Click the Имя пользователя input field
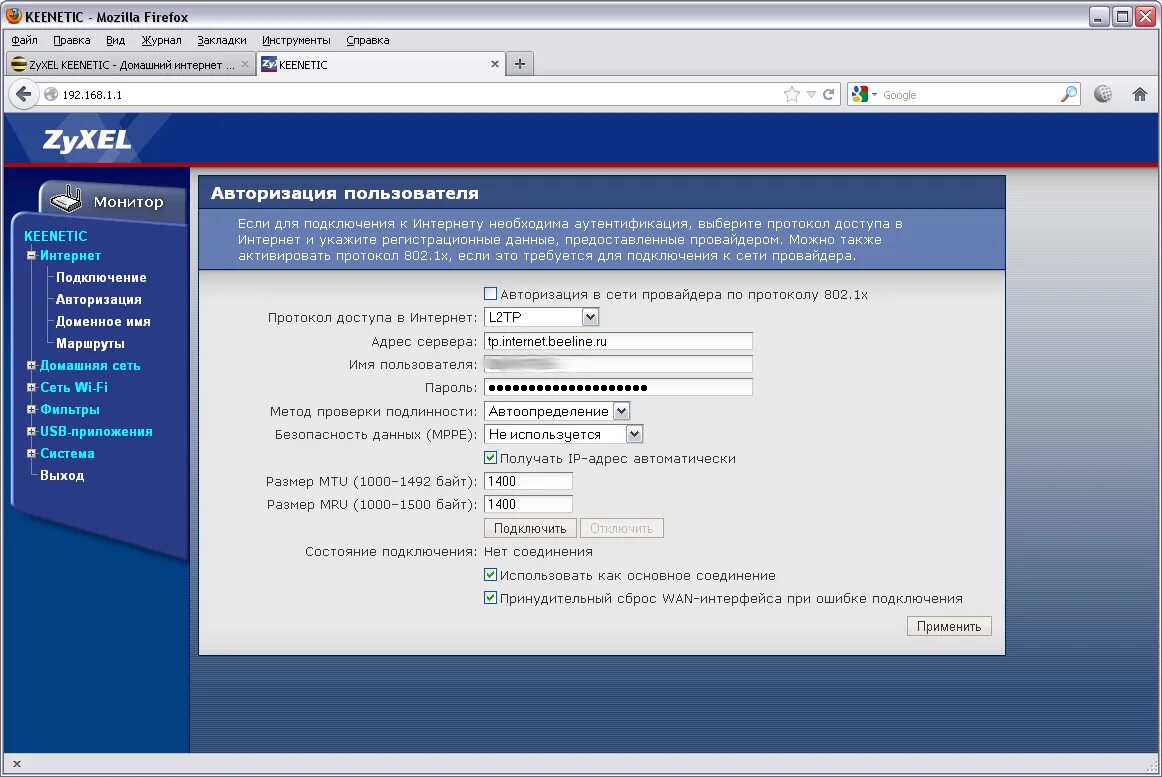The image size is (1162, 777). [618, 364]
